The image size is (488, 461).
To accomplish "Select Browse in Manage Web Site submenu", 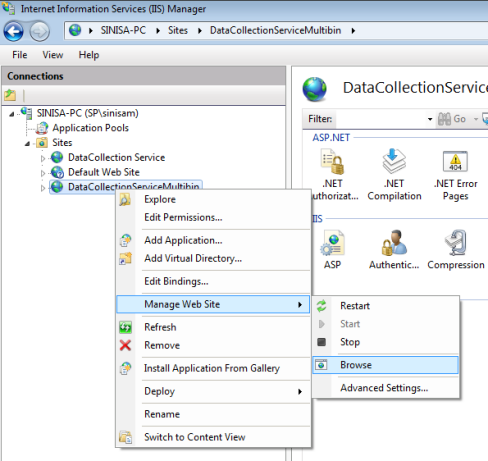I will (386, 365).
